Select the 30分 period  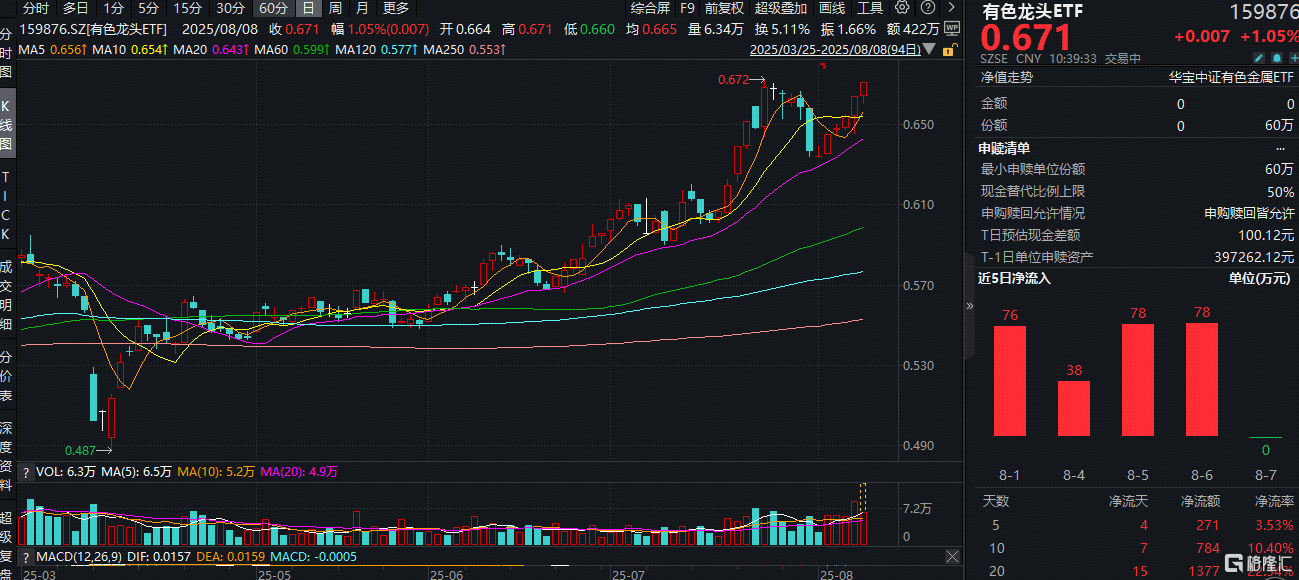point(230,7)
